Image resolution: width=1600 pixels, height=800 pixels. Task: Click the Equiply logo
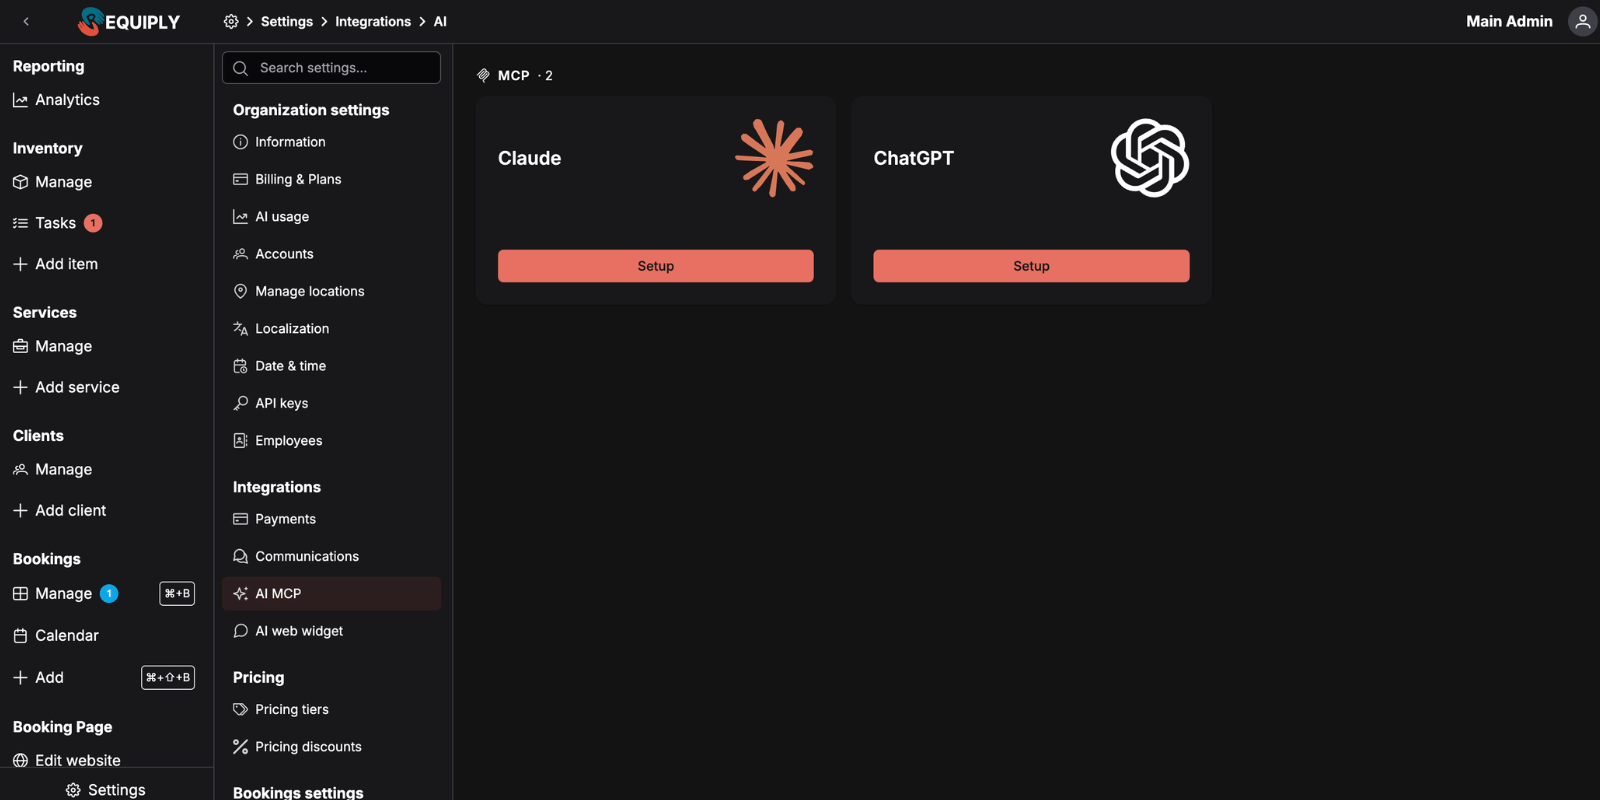129,21
